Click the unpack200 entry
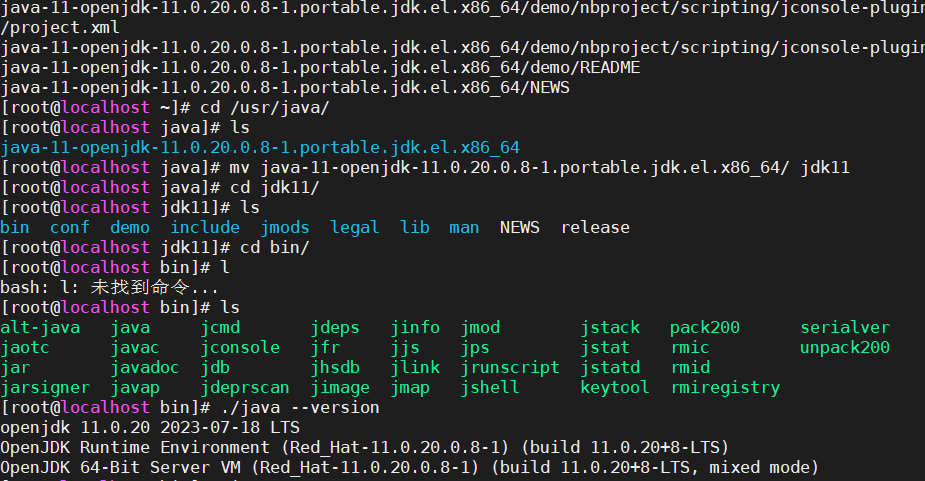 coord(844,347)
